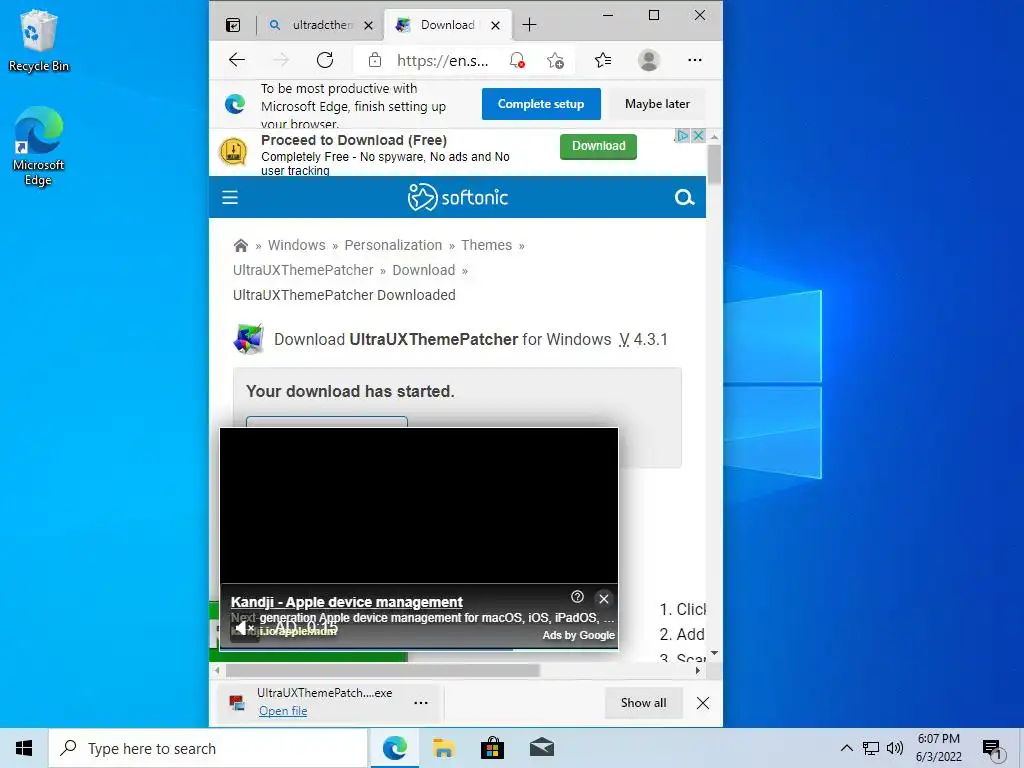Image resolution: width=1024 pixels, height=768 pixels.
Task: Select the Download tab
Action: 447,25
